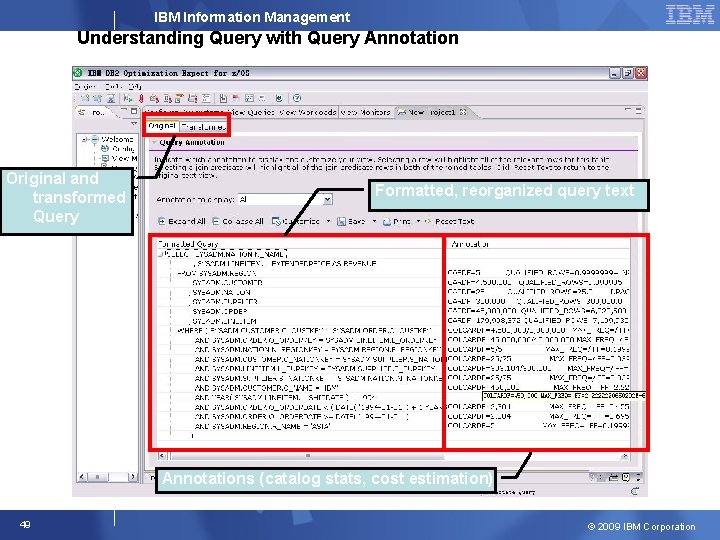
Task: Select the SYSADM.SUPPLIER row
Action: coord(225,302)
